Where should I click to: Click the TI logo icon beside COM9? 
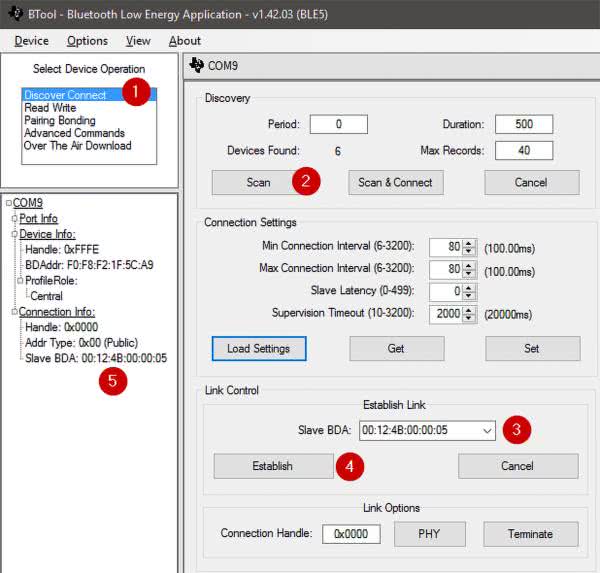click(x=196, y=66)
